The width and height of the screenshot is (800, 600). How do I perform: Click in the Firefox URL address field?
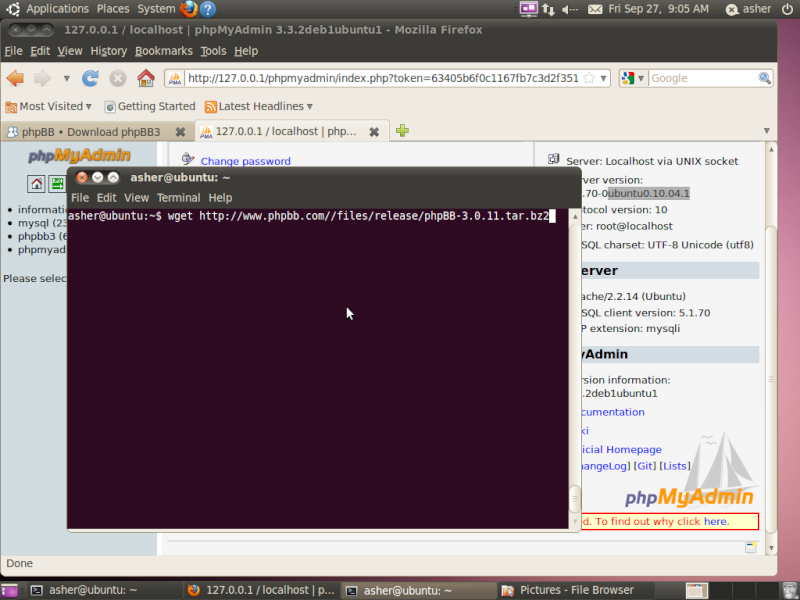[383, 78]
